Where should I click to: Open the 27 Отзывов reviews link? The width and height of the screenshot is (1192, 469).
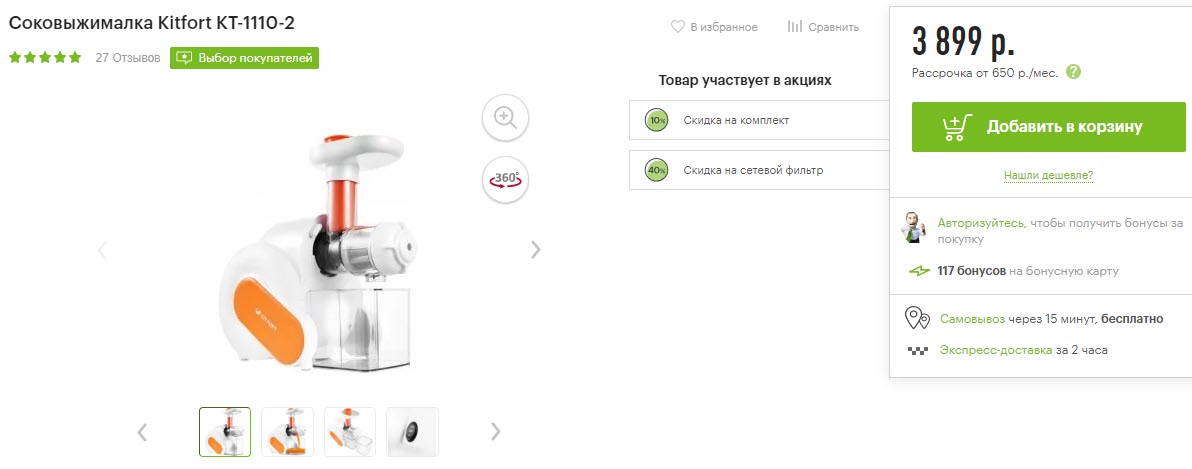(128, 58)
